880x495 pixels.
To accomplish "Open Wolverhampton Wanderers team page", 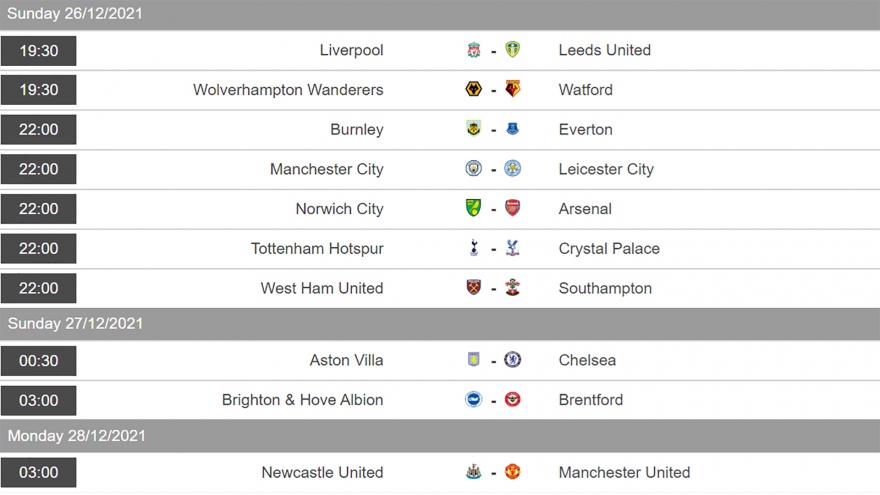I will pos(288,90).
